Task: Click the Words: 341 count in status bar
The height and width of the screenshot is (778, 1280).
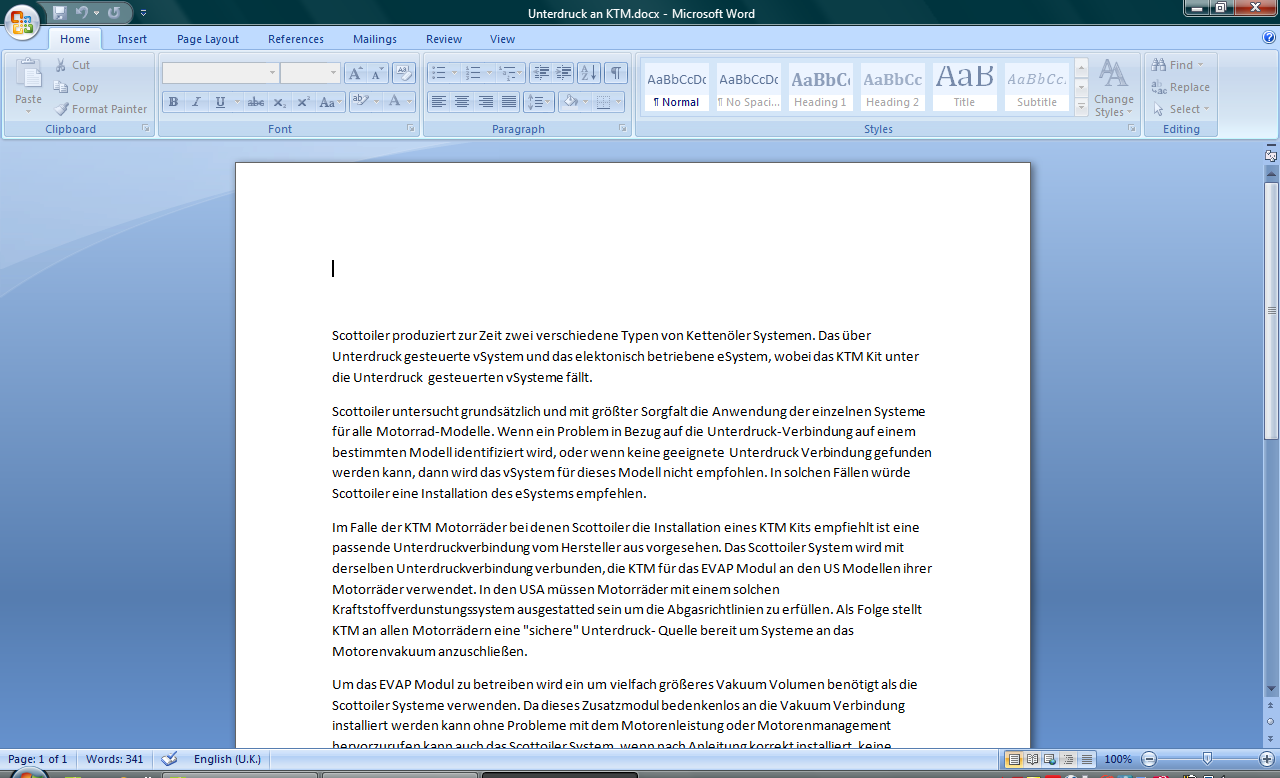Action: coord(115,759)
